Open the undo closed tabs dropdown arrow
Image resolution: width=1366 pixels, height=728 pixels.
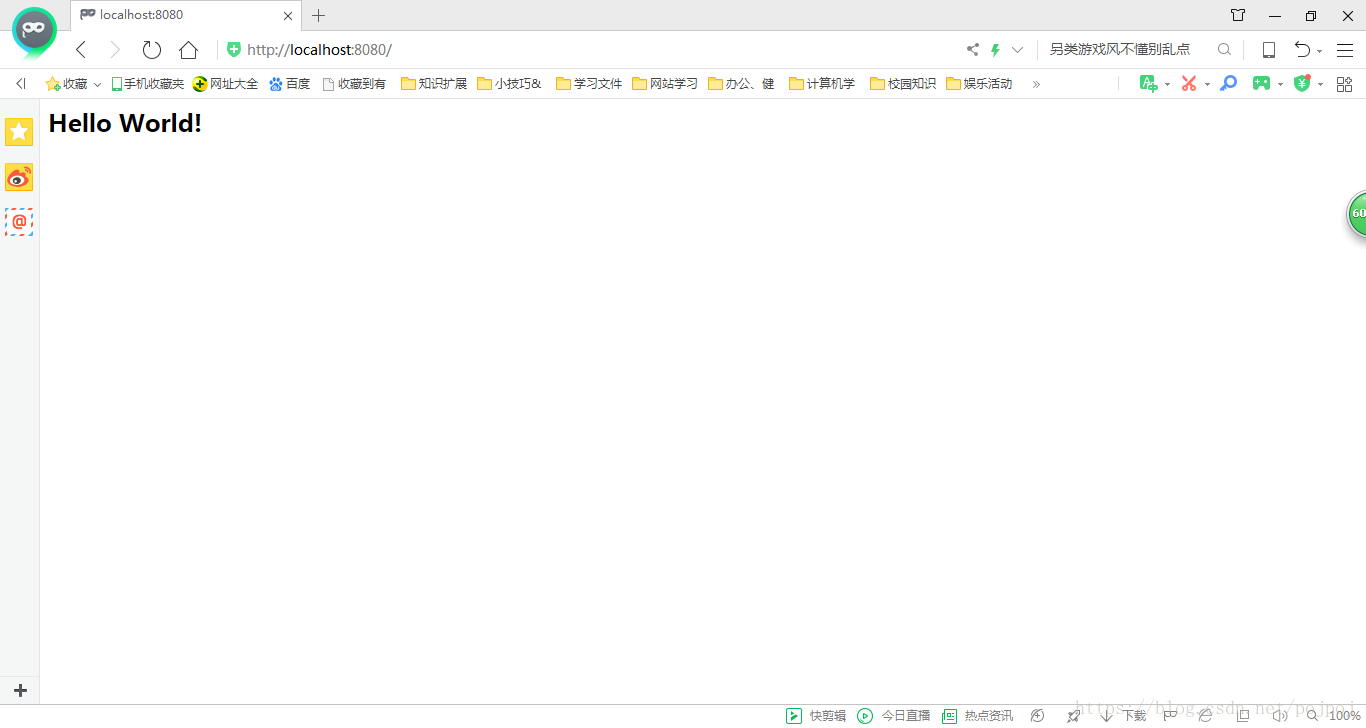click(1319, 51)
